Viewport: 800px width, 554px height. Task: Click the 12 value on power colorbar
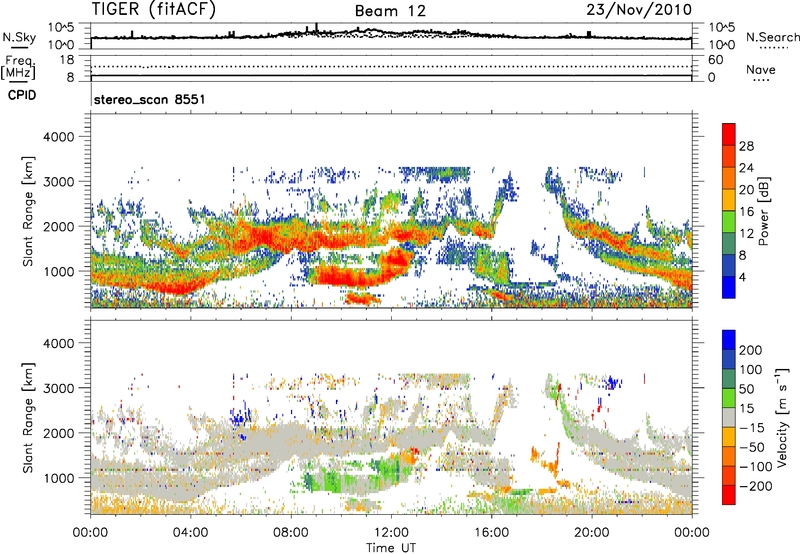(746, 234)
